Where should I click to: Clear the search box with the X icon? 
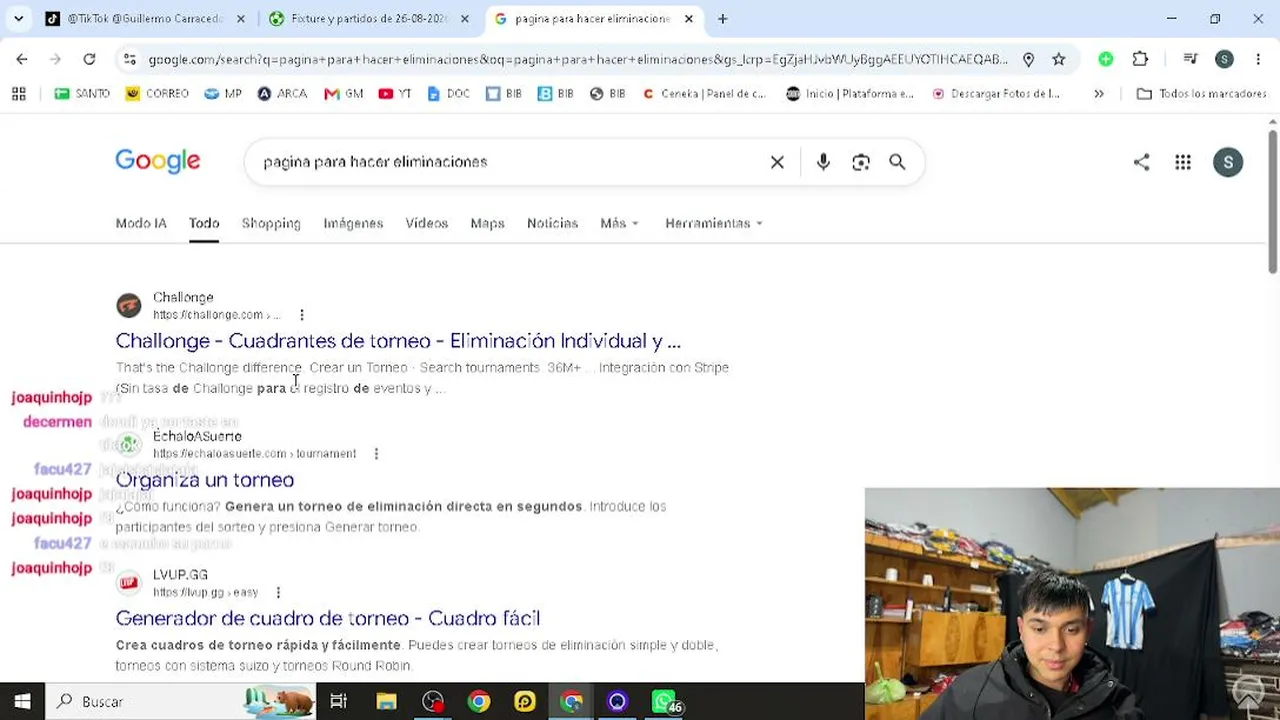[777, 162]
